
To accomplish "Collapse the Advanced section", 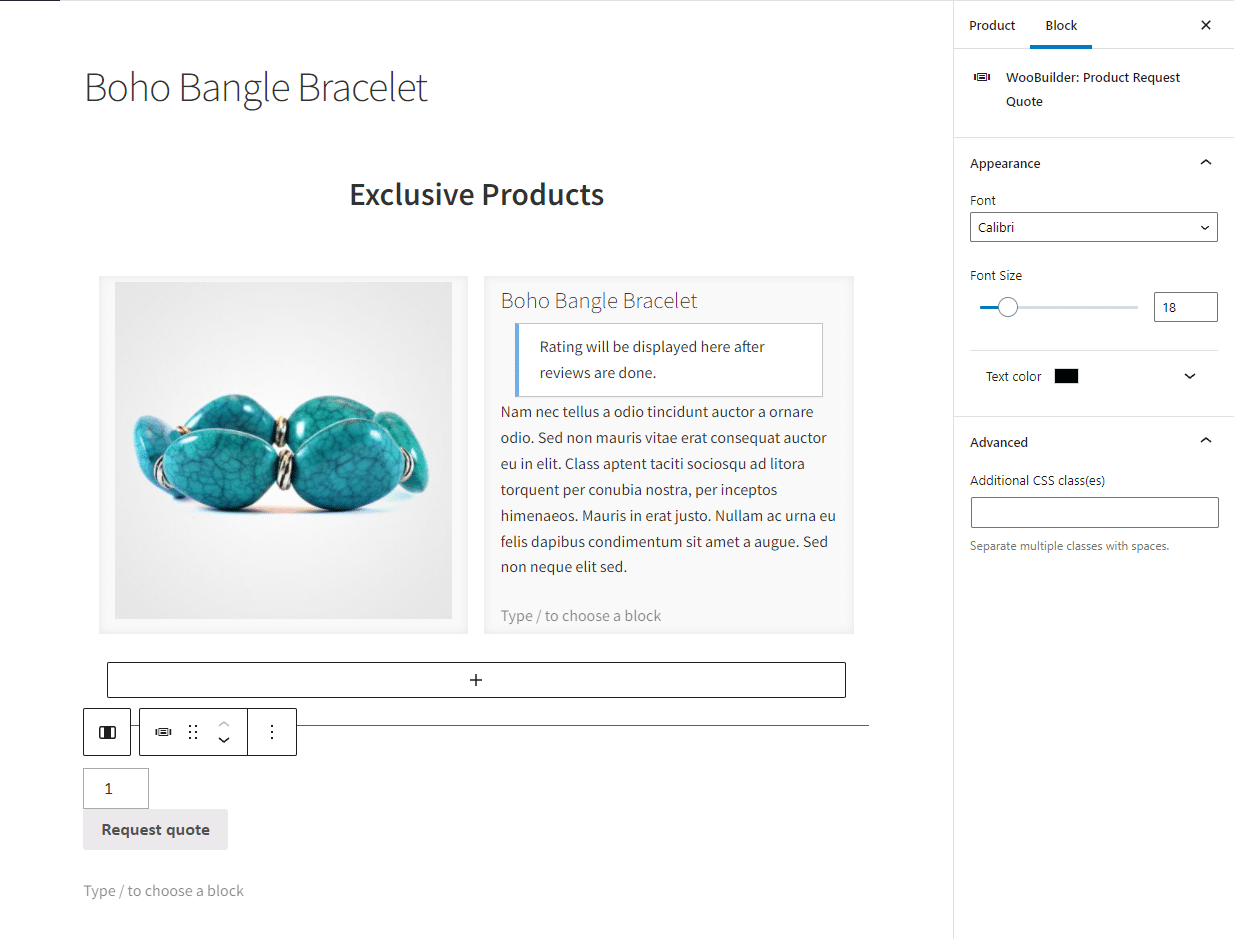I will (1206, 441).
